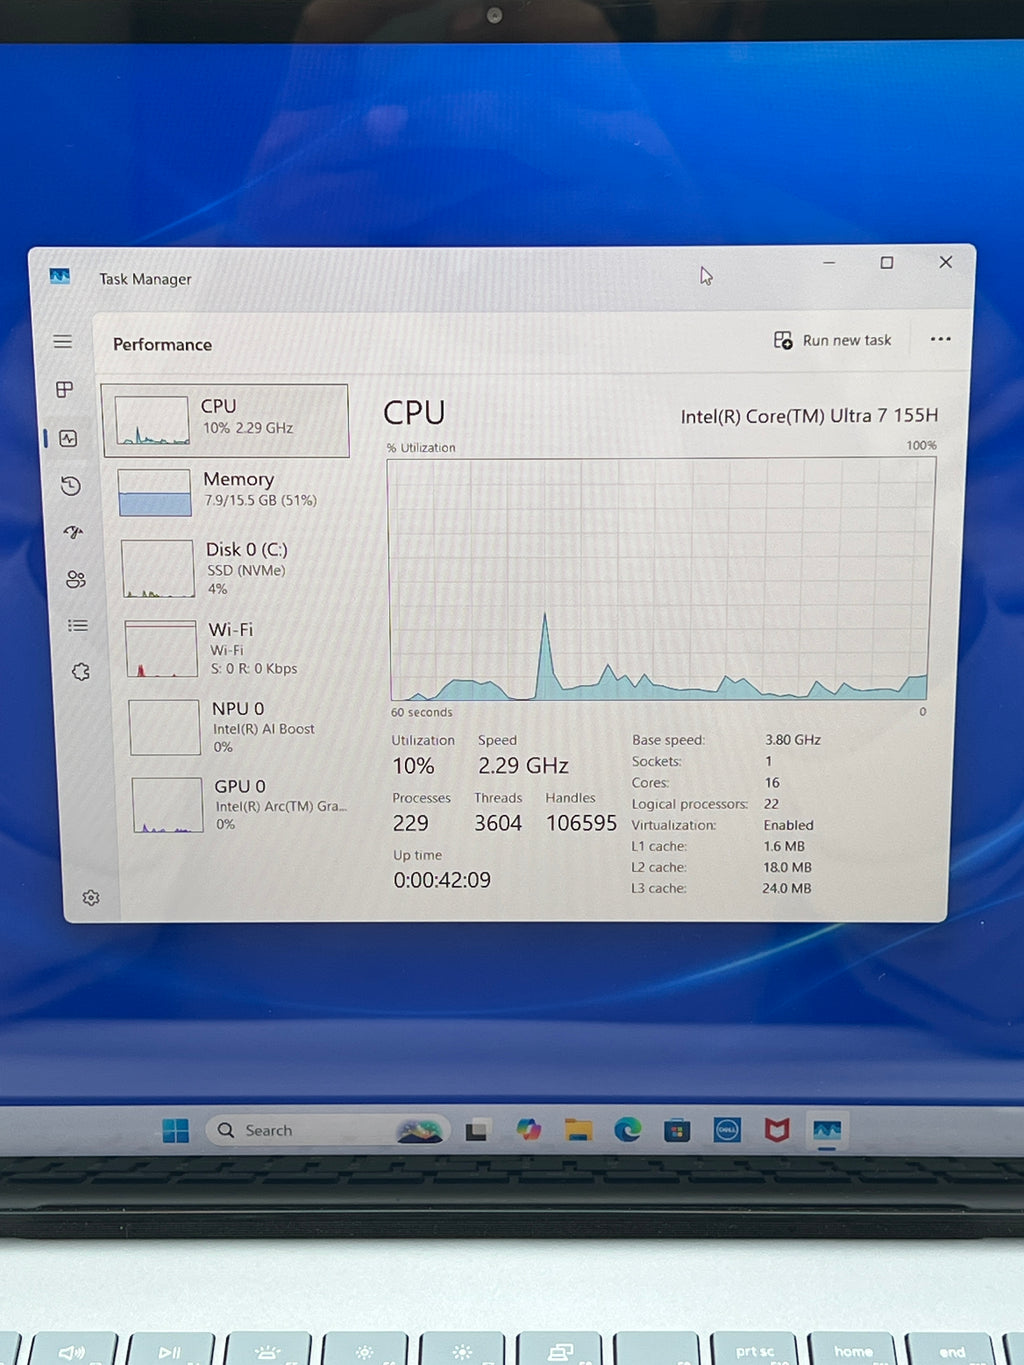This screenshot has height=1365, width=1024.
Task: Open the Users page icon
Action: (75, 579)
